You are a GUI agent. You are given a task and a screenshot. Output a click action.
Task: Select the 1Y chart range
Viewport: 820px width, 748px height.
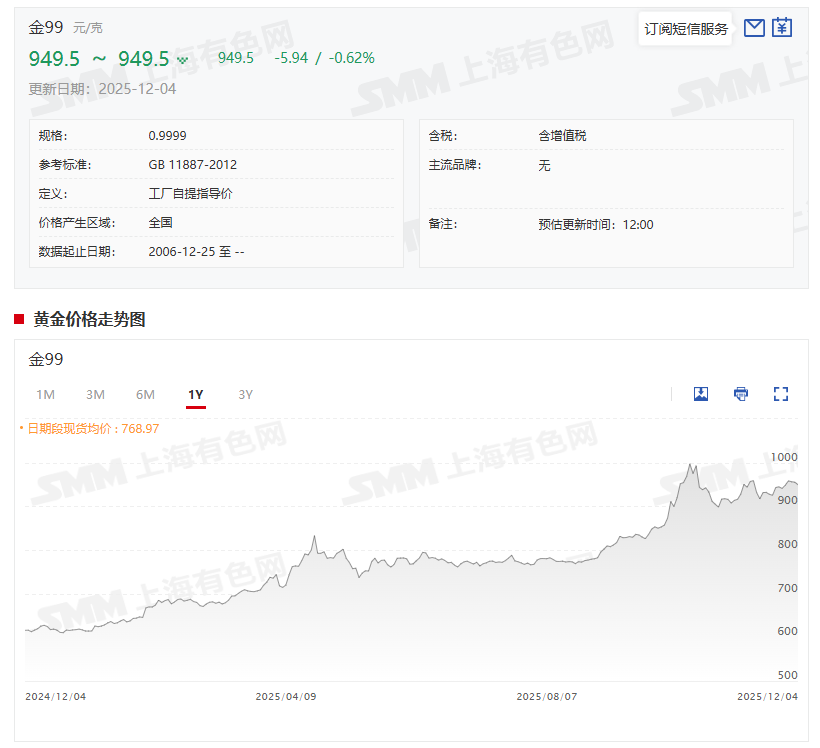click(196, 394)
